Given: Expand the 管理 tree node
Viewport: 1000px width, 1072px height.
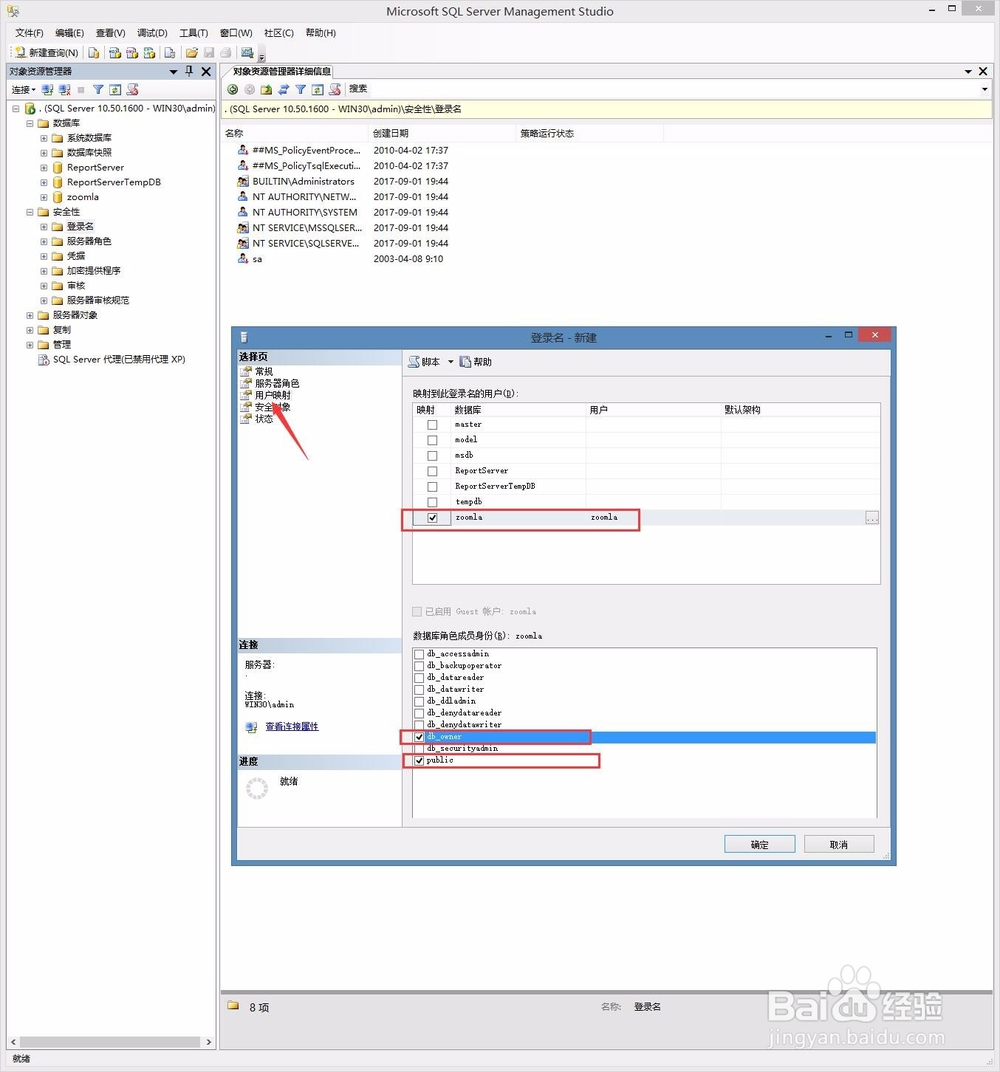Looking at the screenshot, I should pyautogui.click(x=30, y=345).
